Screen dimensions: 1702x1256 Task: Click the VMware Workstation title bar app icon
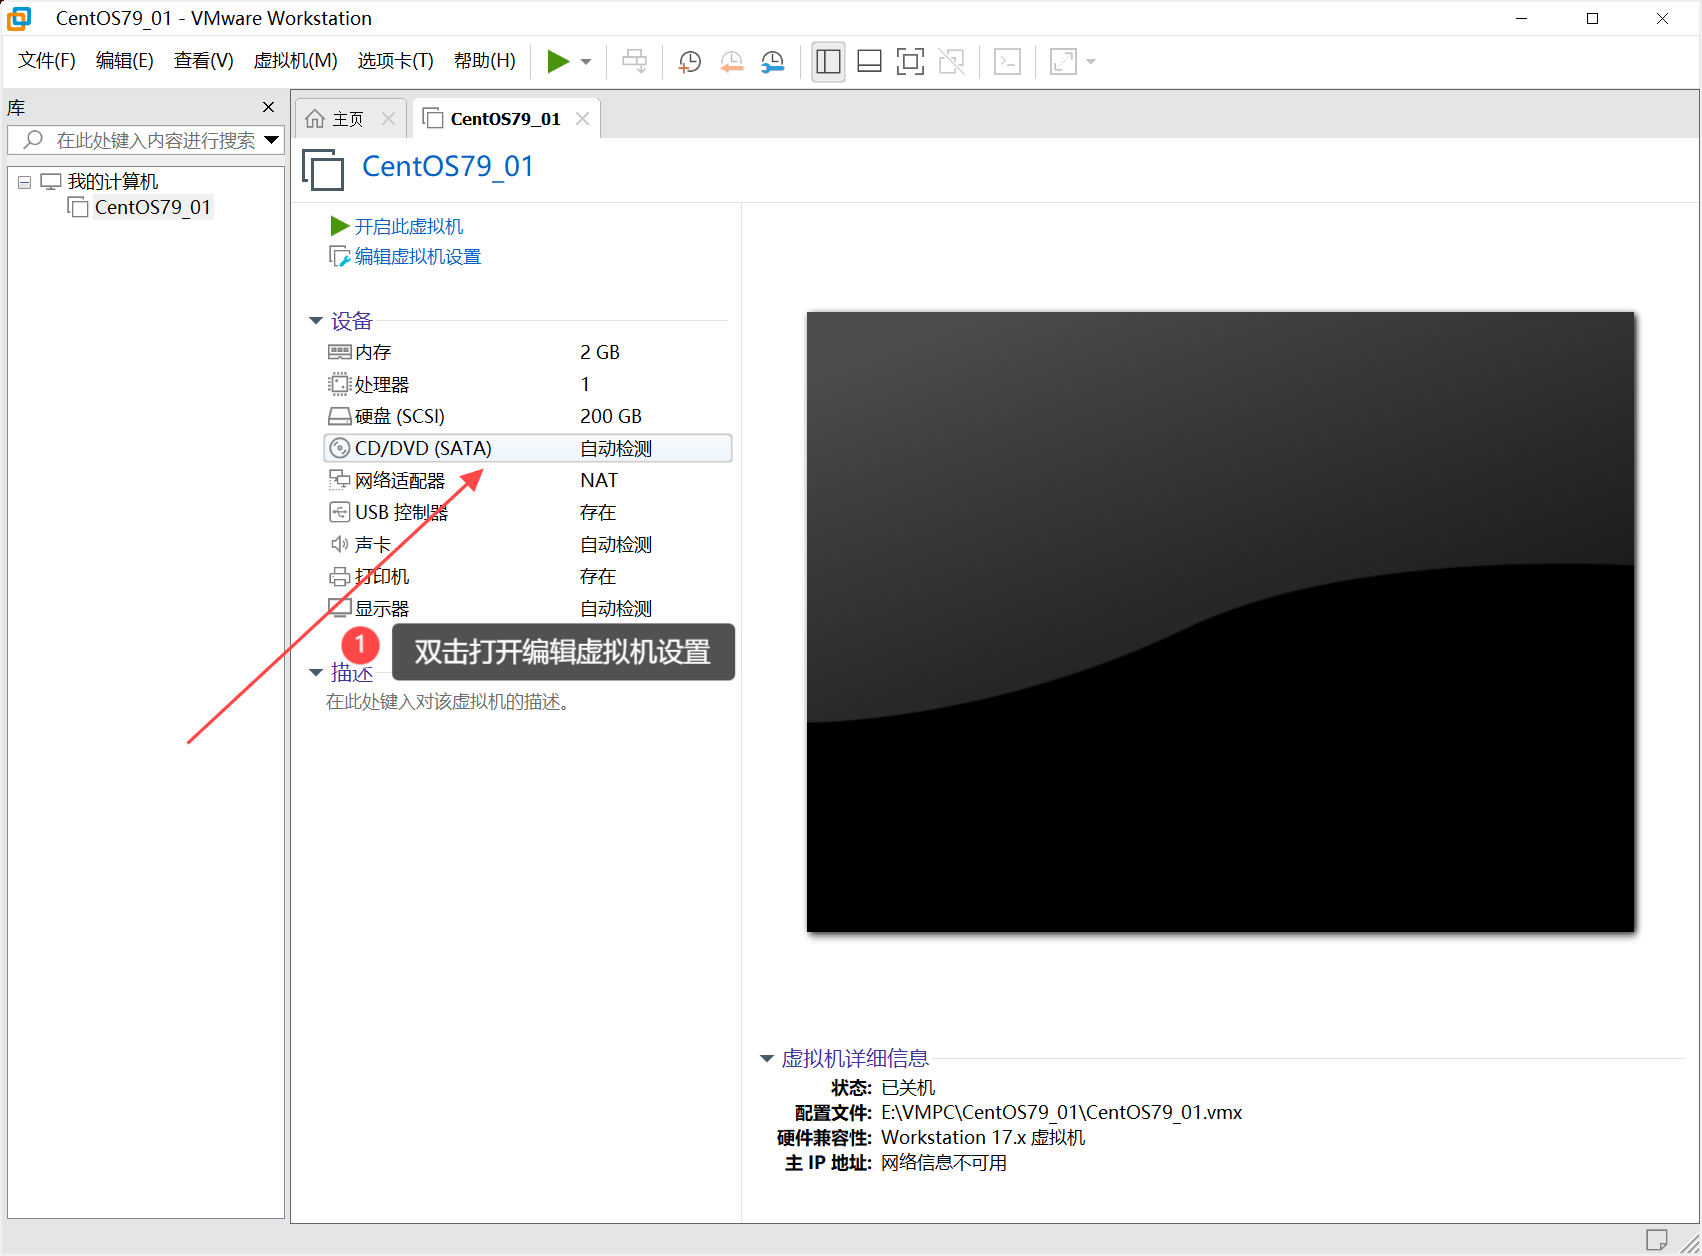tap(19, 18)
